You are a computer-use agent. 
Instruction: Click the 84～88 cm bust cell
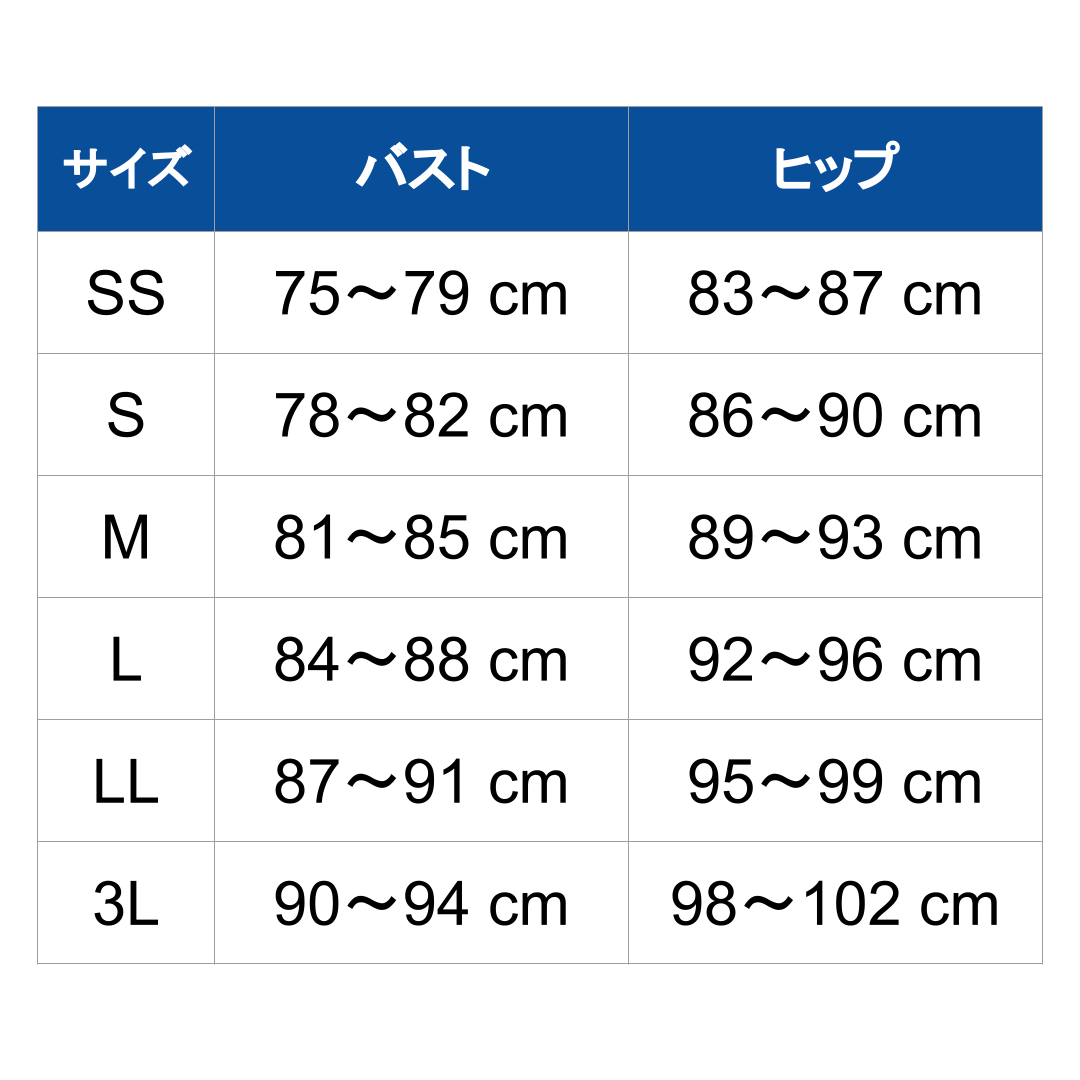pos(421,660)
